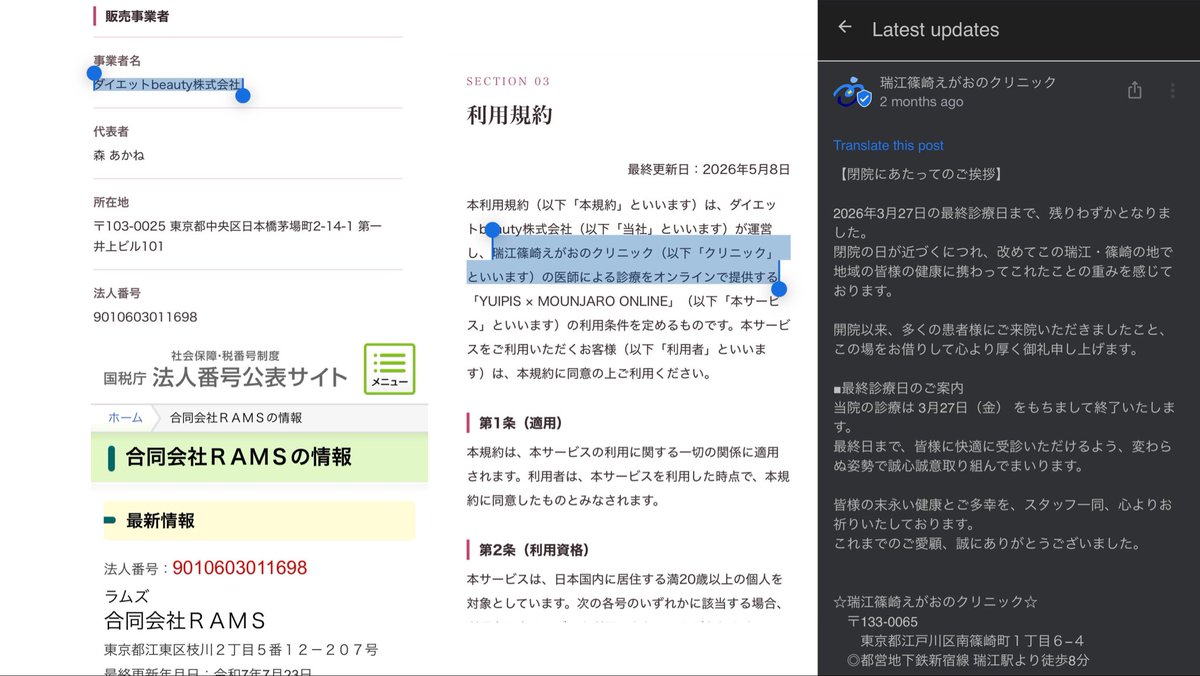Click the 販売事業者 heading
1200x676 pixels.
click(x=136, y=16)
